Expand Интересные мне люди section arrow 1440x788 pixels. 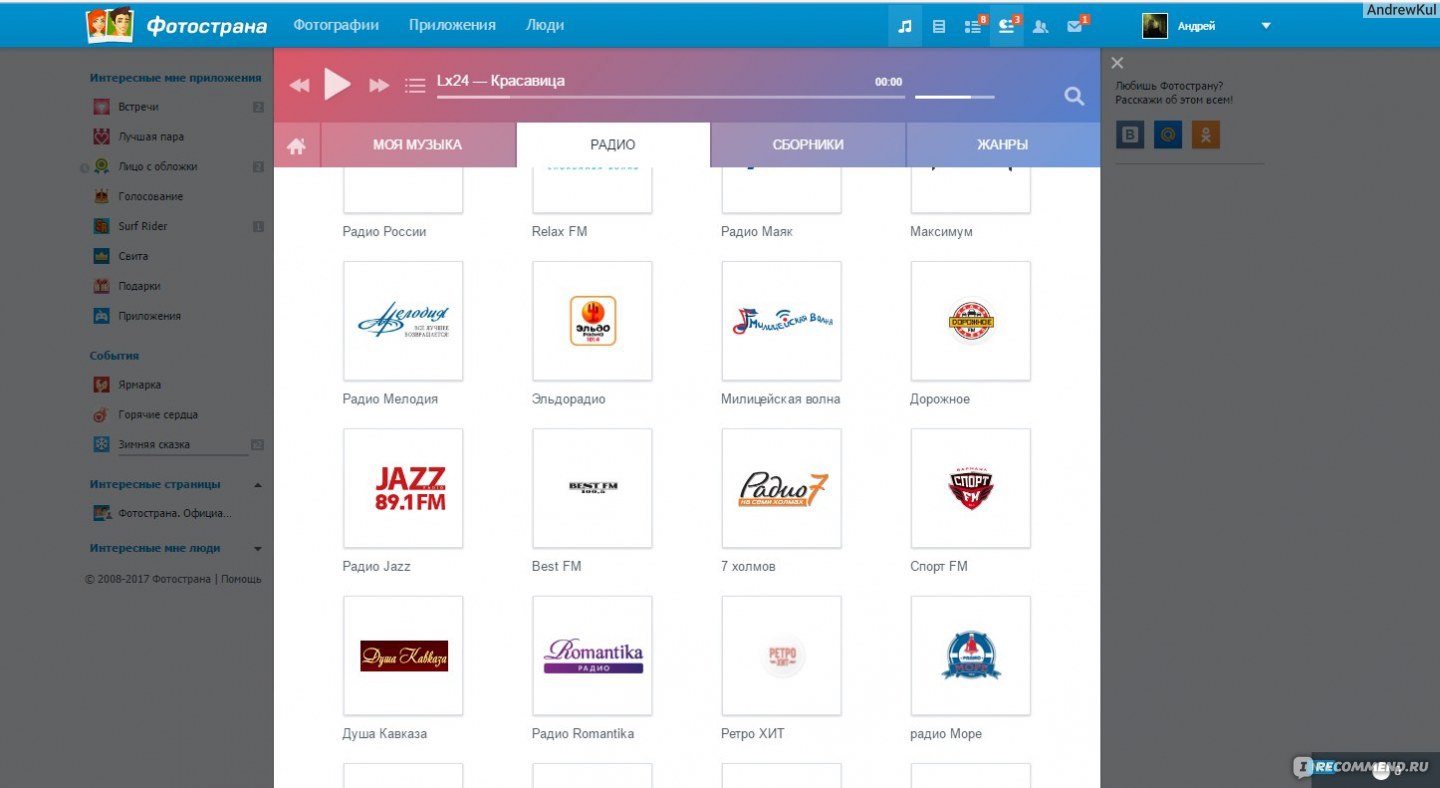[258, 549]
